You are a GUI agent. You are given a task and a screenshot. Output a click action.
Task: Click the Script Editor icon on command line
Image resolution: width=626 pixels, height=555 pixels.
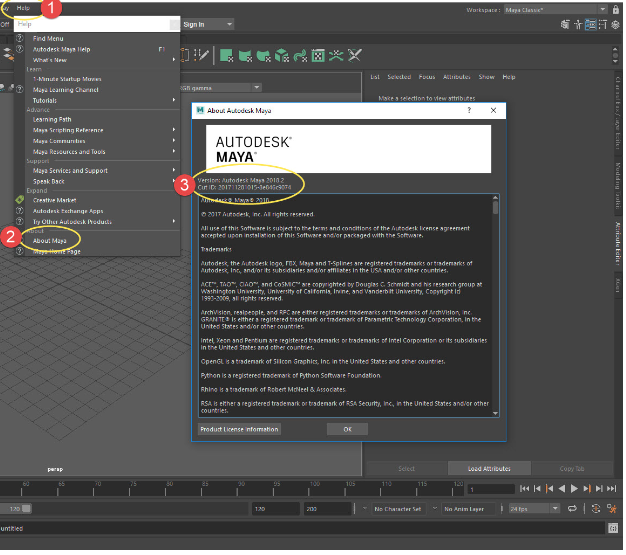(x=612, y=529)
